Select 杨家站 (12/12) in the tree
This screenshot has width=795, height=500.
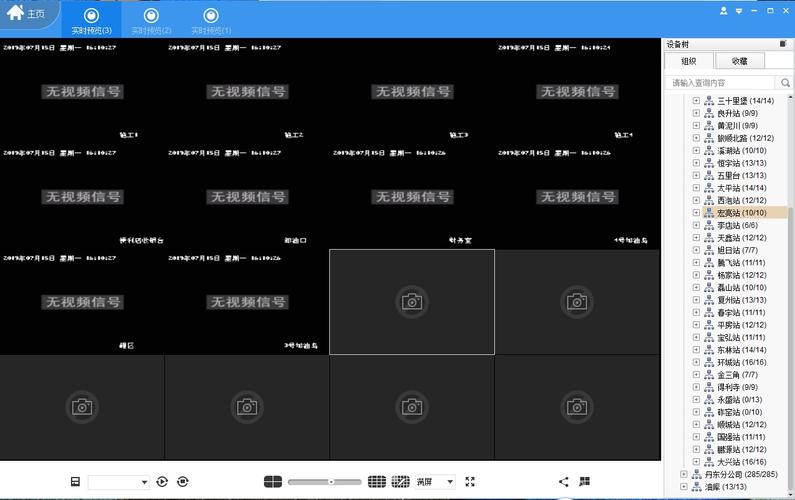741,275
